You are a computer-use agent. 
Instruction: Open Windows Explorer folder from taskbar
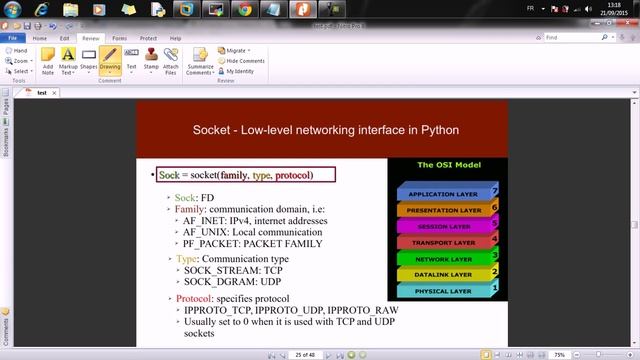pos(70,9)
